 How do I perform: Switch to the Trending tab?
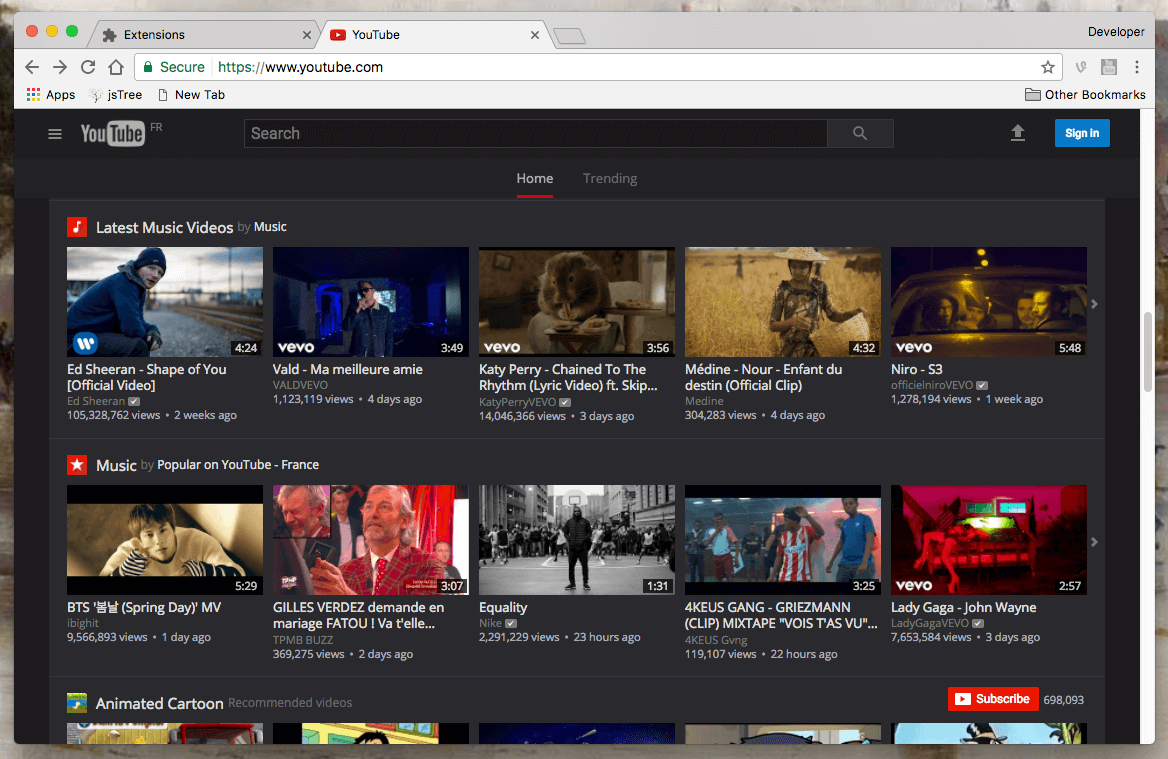point(610,179)
